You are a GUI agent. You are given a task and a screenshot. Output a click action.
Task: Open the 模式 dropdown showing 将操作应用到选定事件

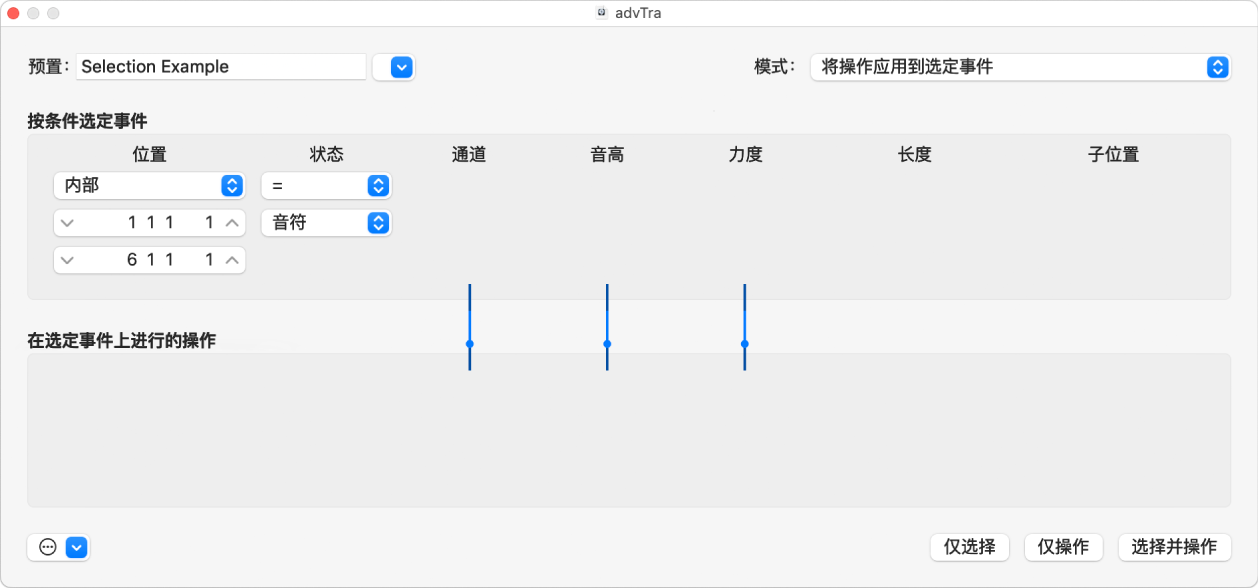click(x=1020, y=67)
